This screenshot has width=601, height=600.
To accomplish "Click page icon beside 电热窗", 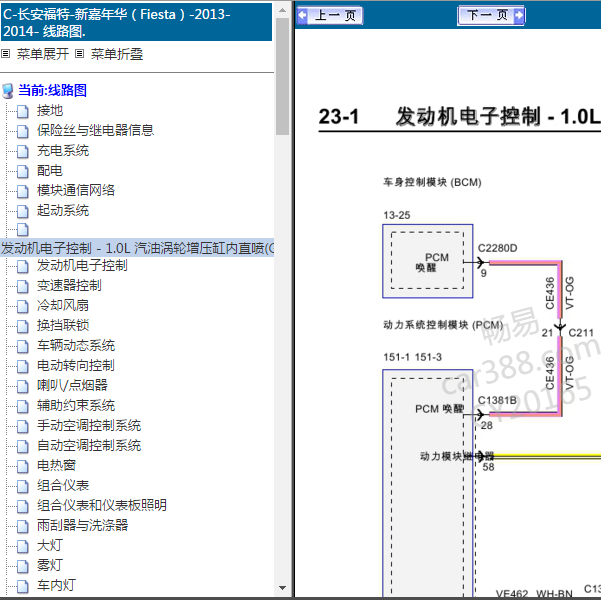I will point(23,466).
